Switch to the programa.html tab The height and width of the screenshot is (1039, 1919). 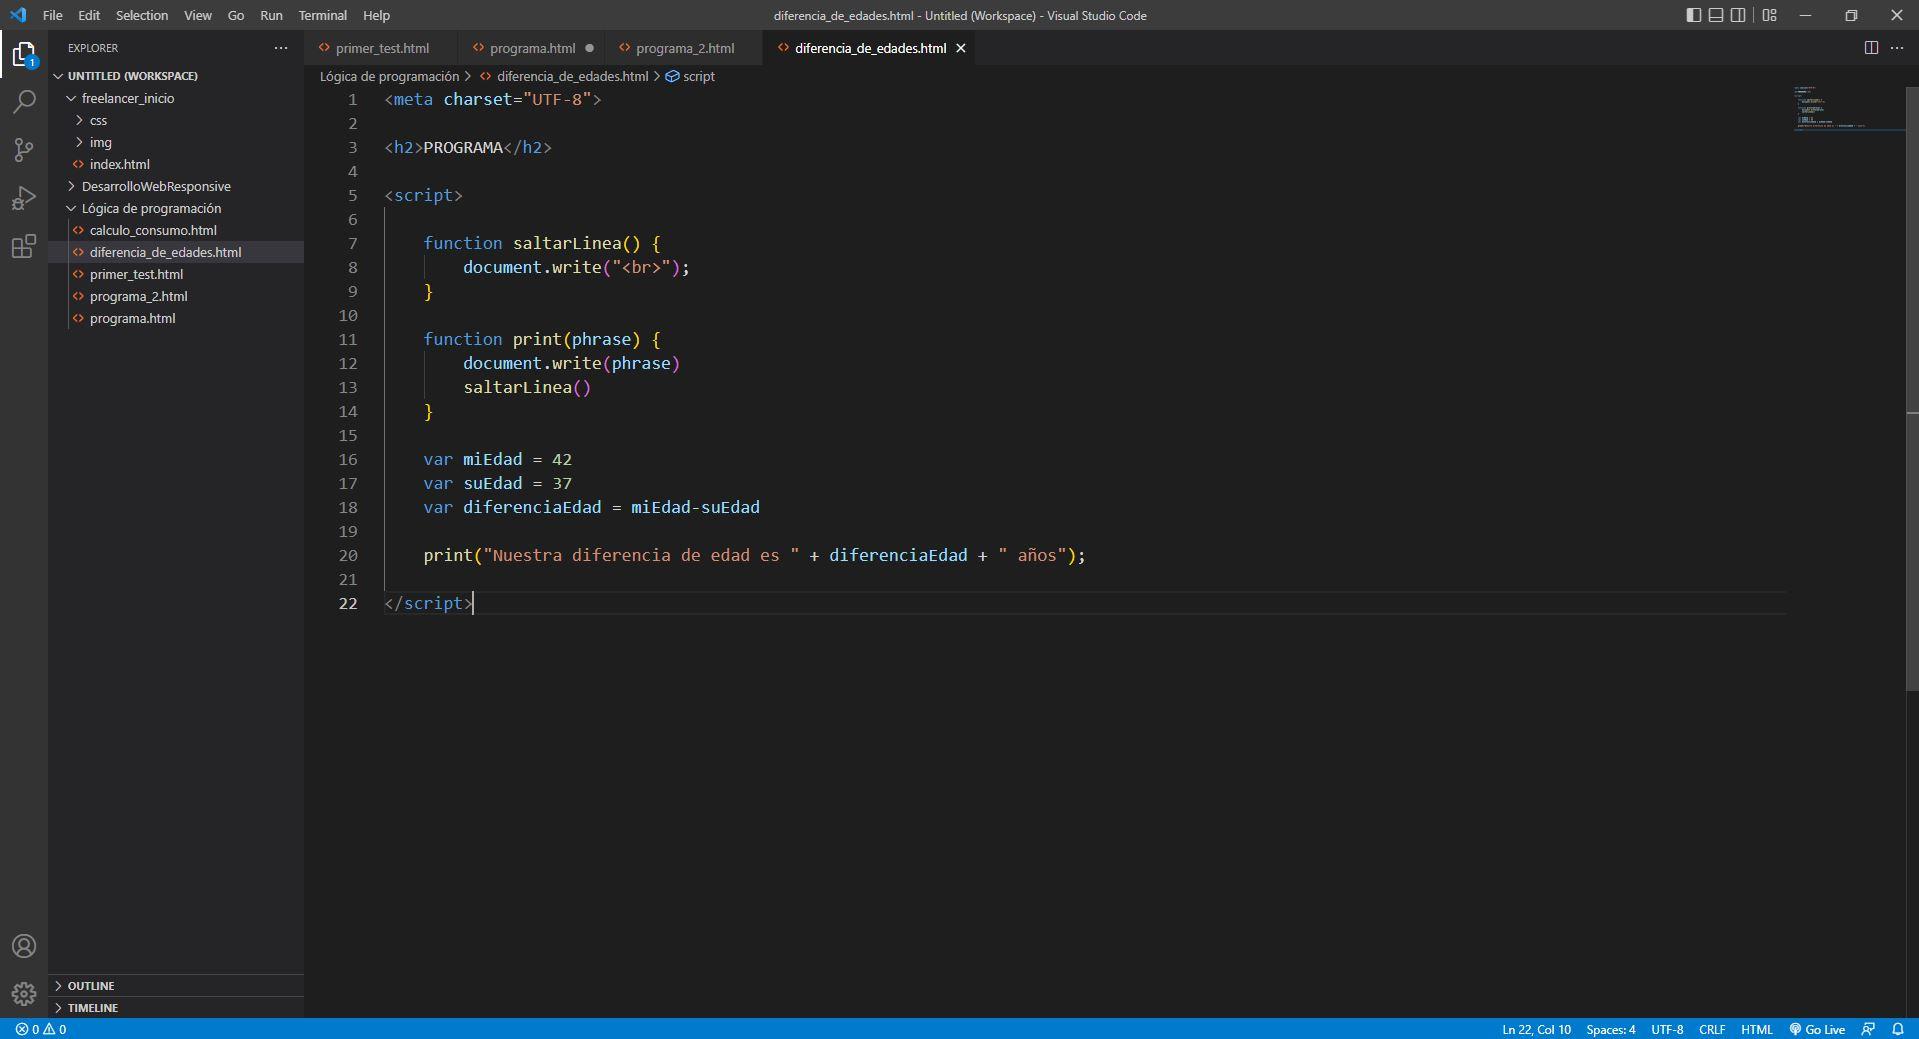[x=532, y=48]
